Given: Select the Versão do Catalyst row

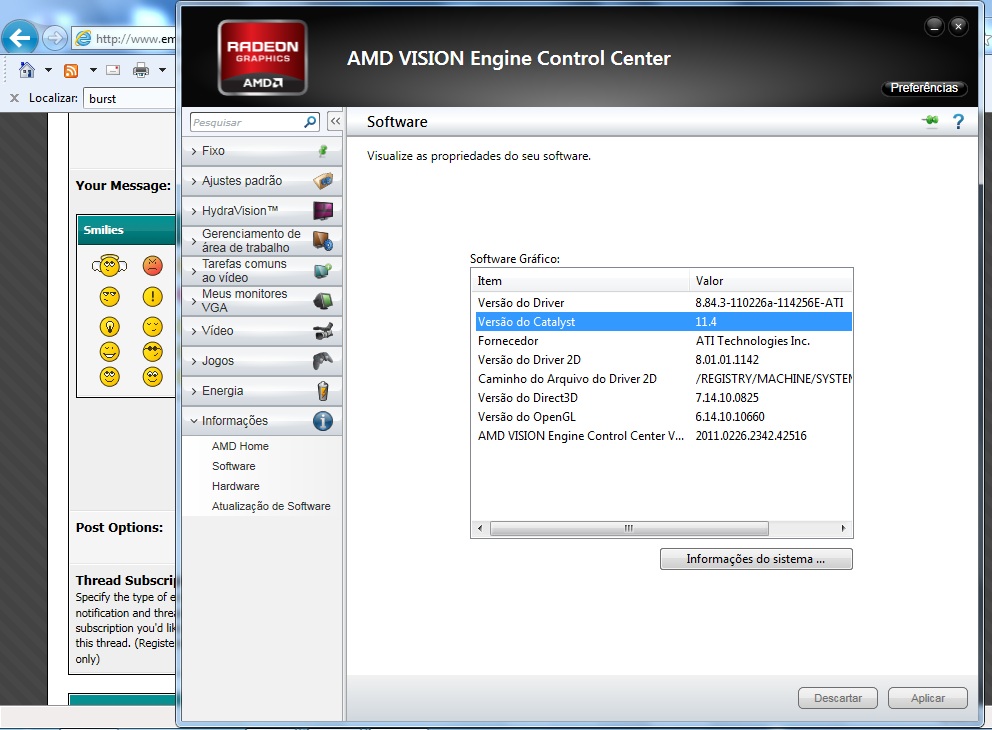Looking at the screenshot, I should [x=664, y=321].
